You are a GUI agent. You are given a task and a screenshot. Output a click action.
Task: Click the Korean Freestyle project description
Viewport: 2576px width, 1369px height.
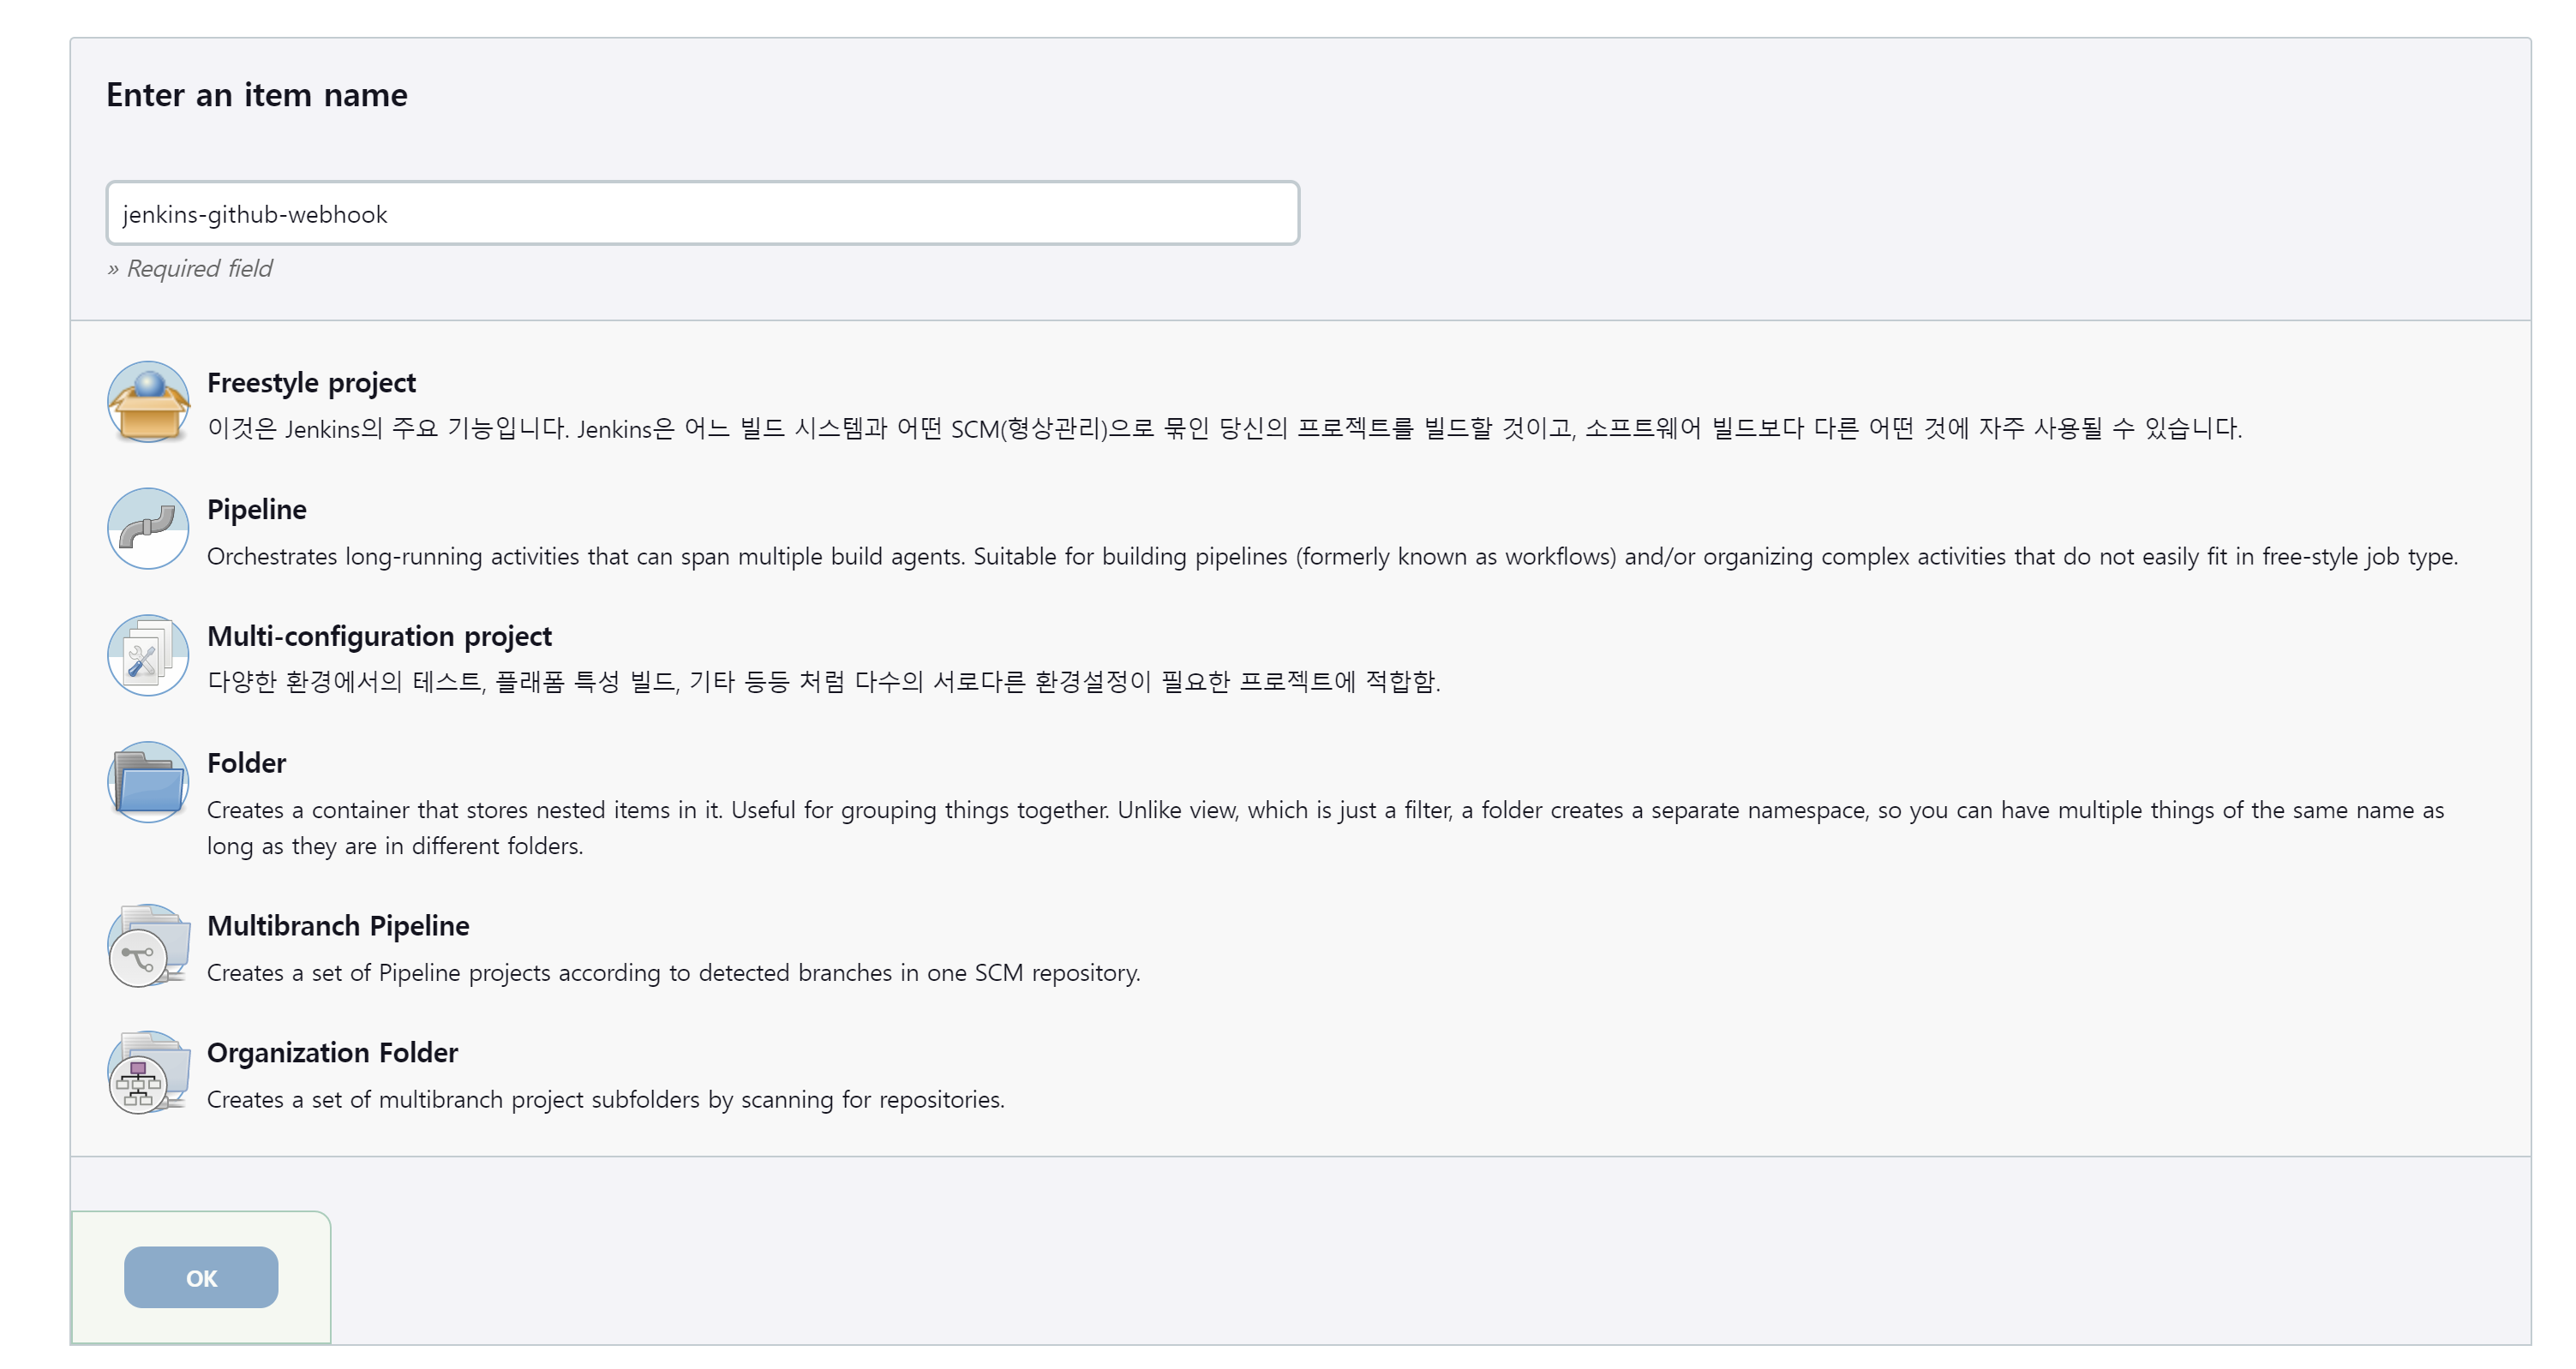click(1224, 429)
